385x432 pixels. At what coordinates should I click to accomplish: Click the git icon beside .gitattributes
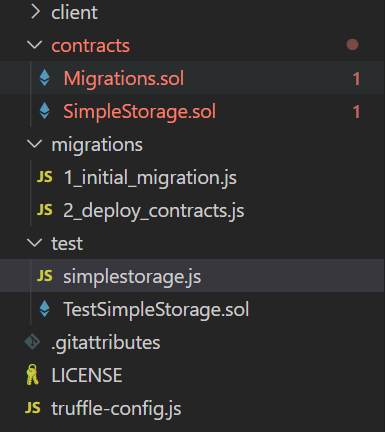[32, 342]
